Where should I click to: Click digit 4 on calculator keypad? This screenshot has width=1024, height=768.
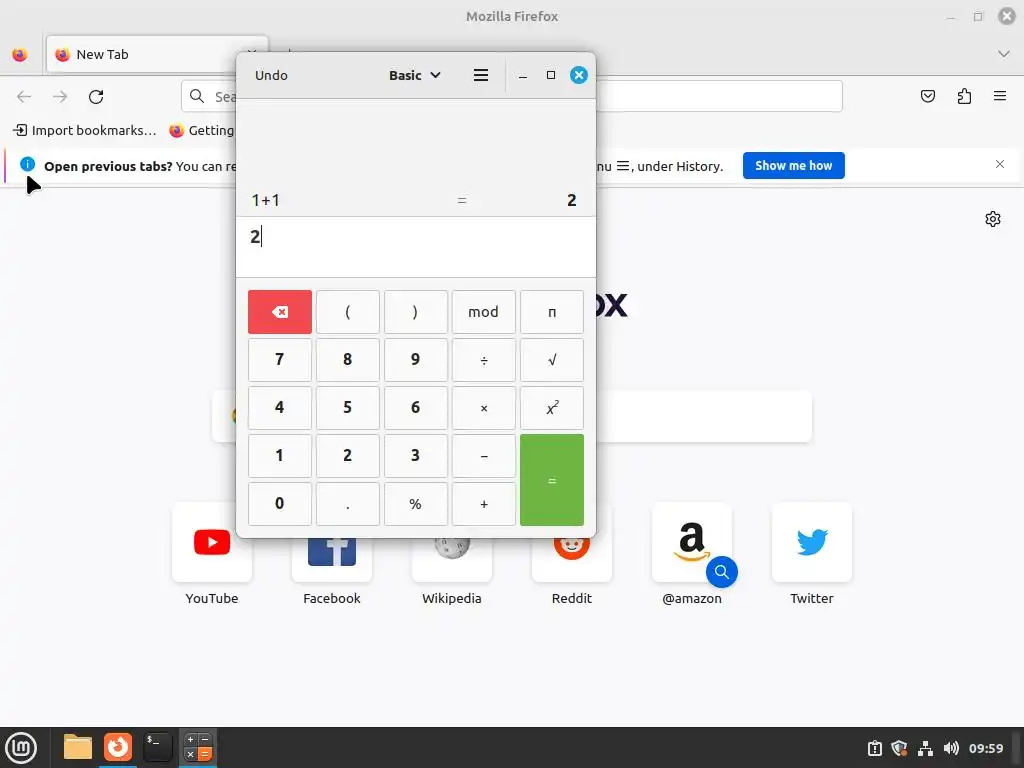(x=280, y=408)
